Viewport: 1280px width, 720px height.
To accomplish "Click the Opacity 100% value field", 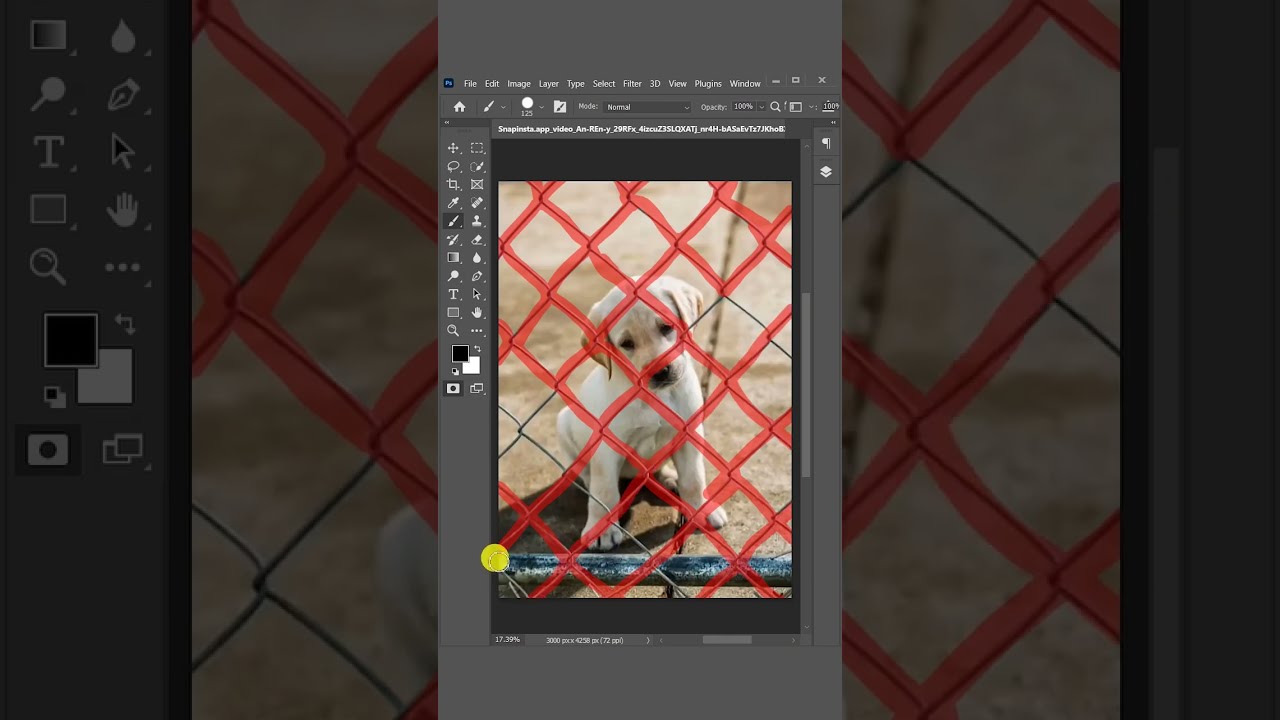I will tap(743, 107).
